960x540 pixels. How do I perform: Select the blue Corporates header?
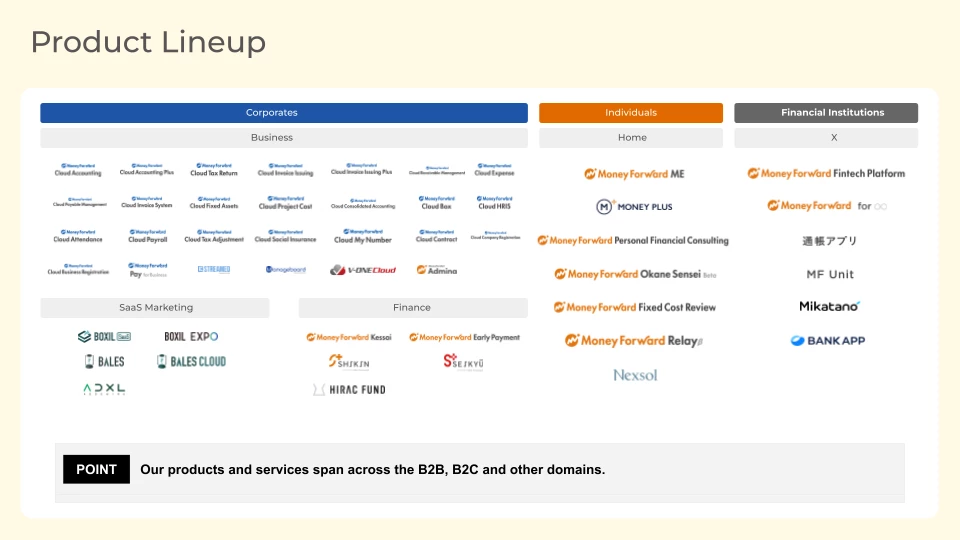(x=284, y=113)
